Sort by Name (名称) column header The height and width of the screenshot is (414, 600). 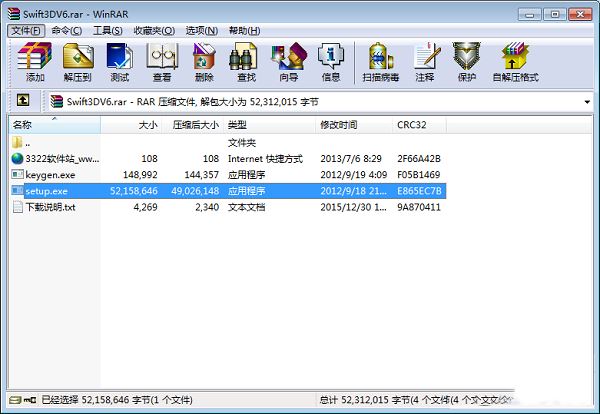tap(54, 125)
